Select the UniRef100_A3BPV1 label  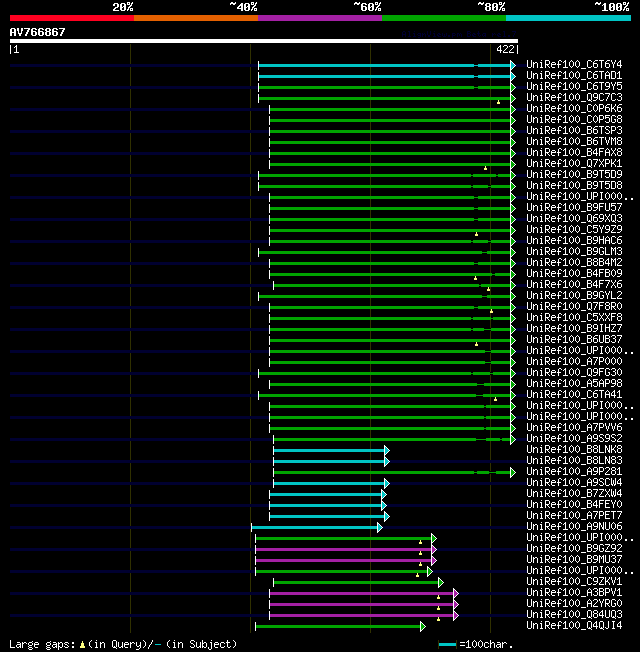(574, 593)
